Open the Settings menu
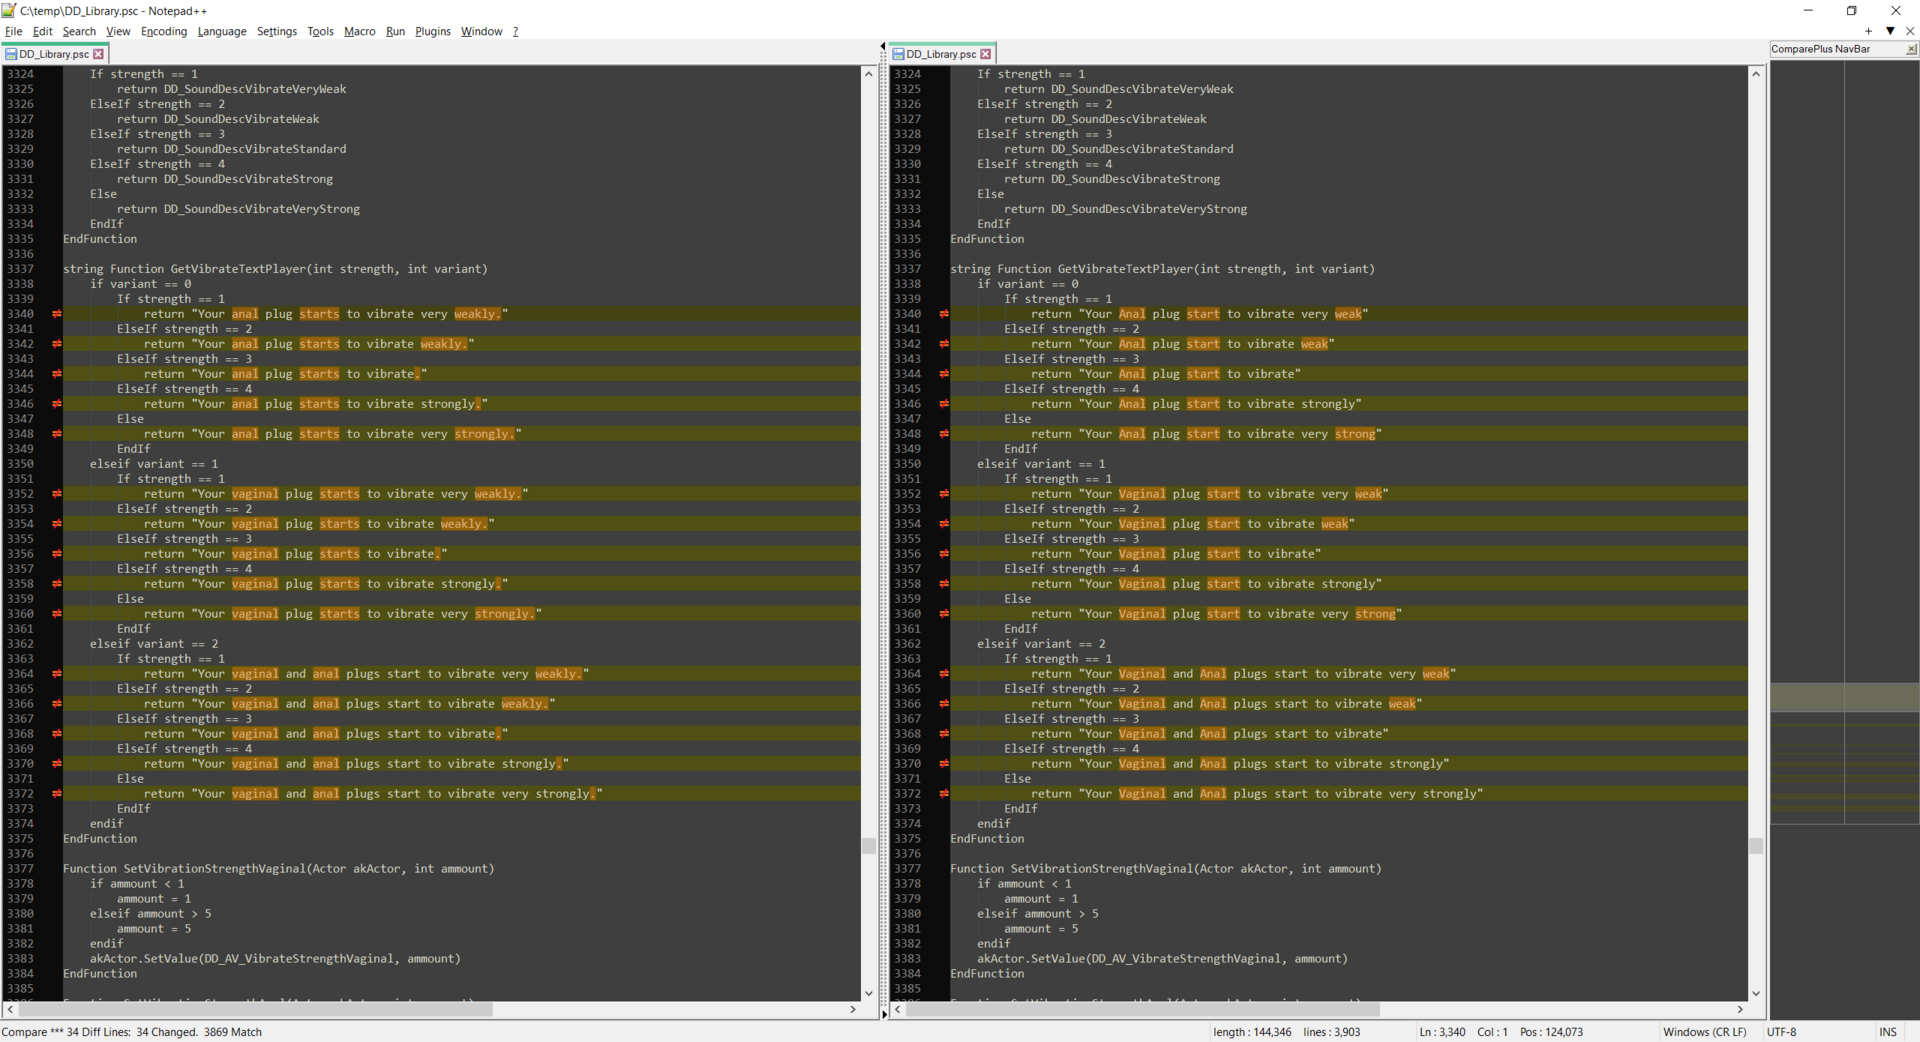This screenshot has width=1920, height=1042. coord(277,31)
